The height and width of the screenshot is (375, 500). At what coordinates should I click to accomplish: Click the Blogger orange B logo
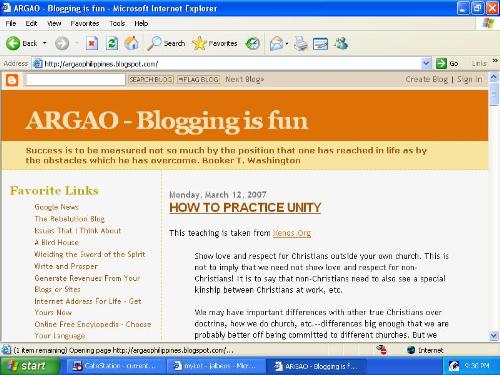12,80
